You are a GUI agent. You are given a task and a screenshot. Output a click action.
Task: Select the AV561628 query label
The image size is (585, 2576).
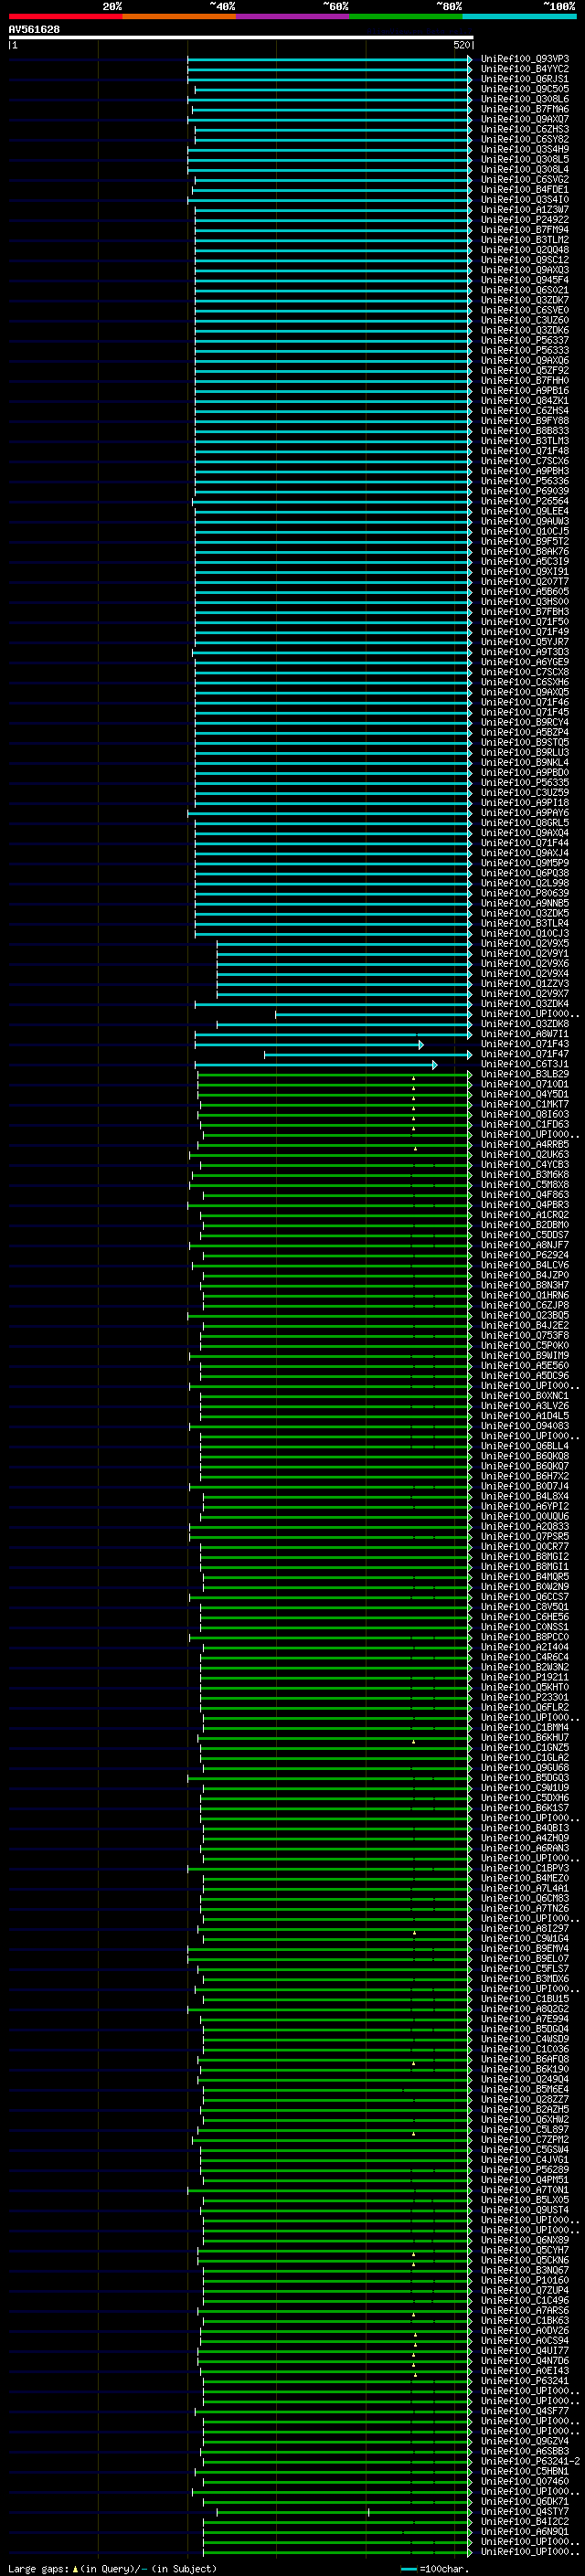coord(34,30)
